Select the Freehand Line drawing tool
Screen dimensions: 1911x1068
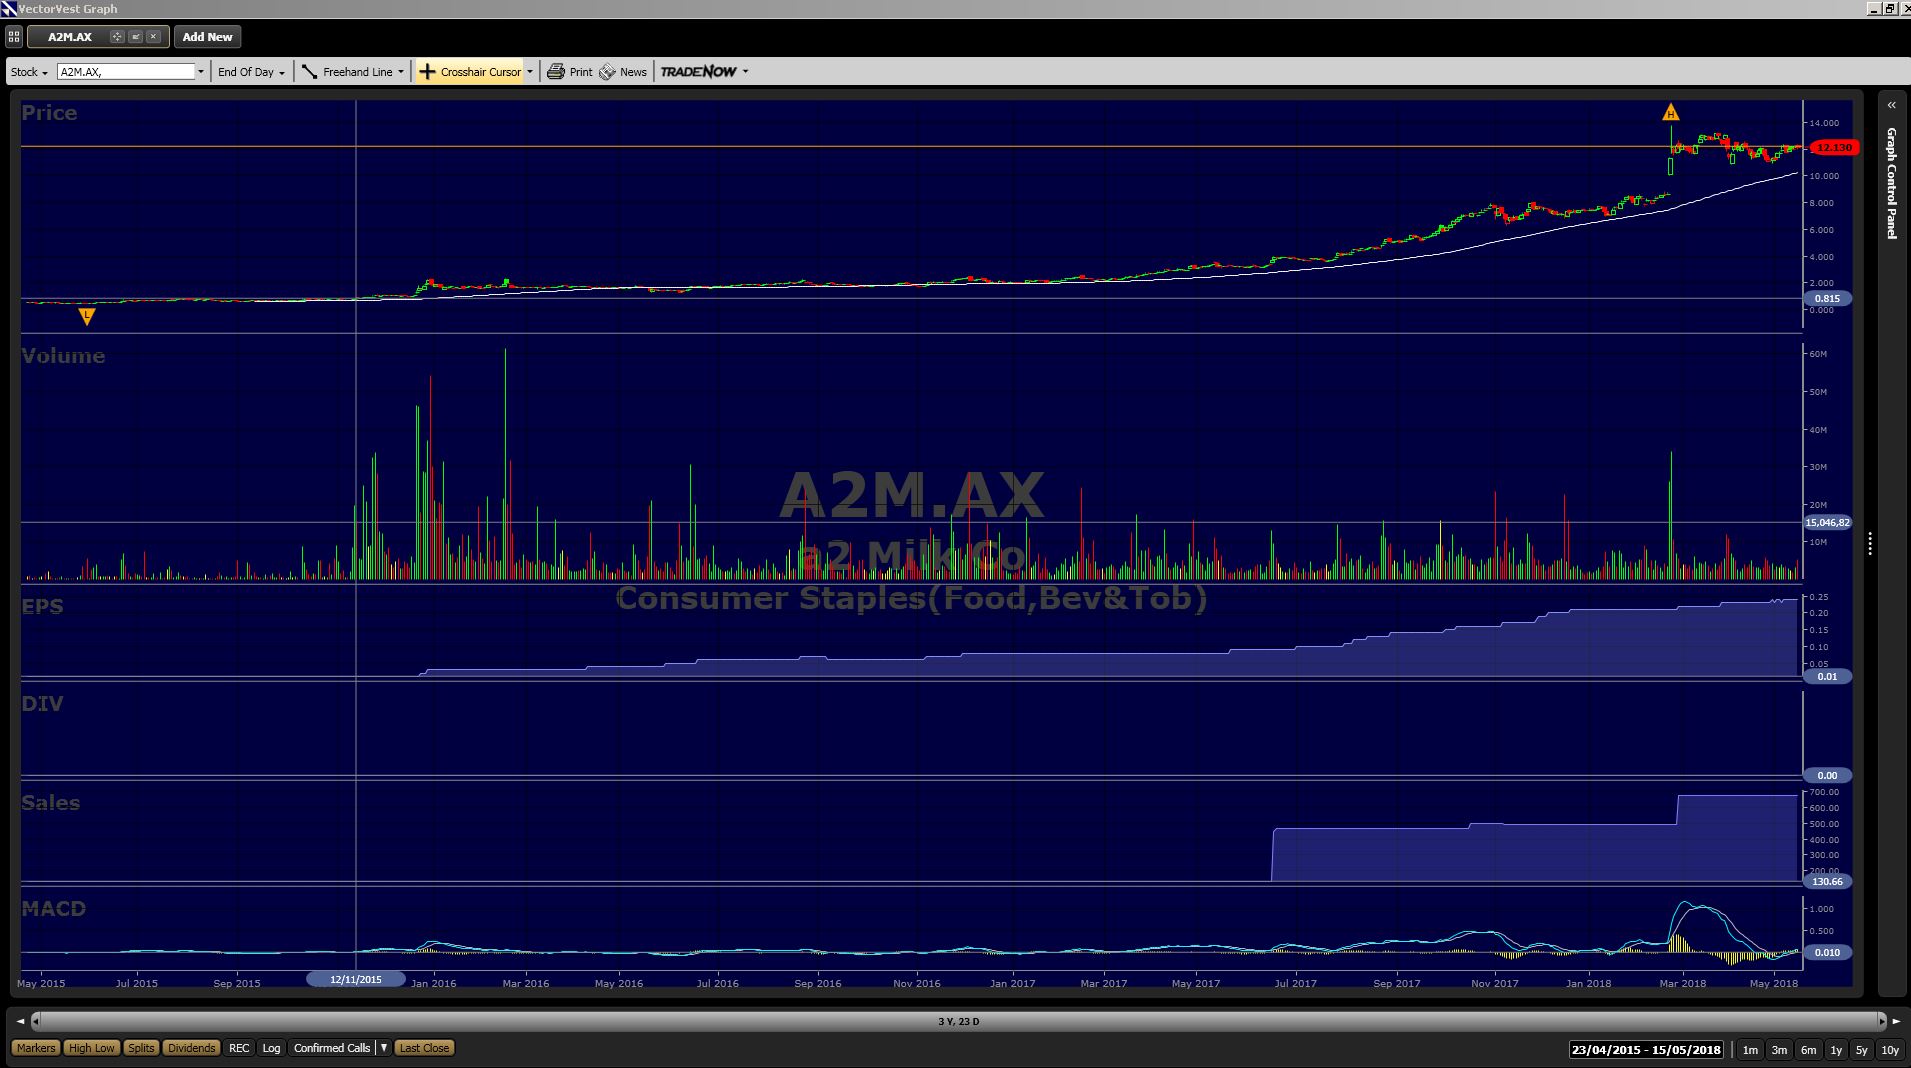coord(347,72)
